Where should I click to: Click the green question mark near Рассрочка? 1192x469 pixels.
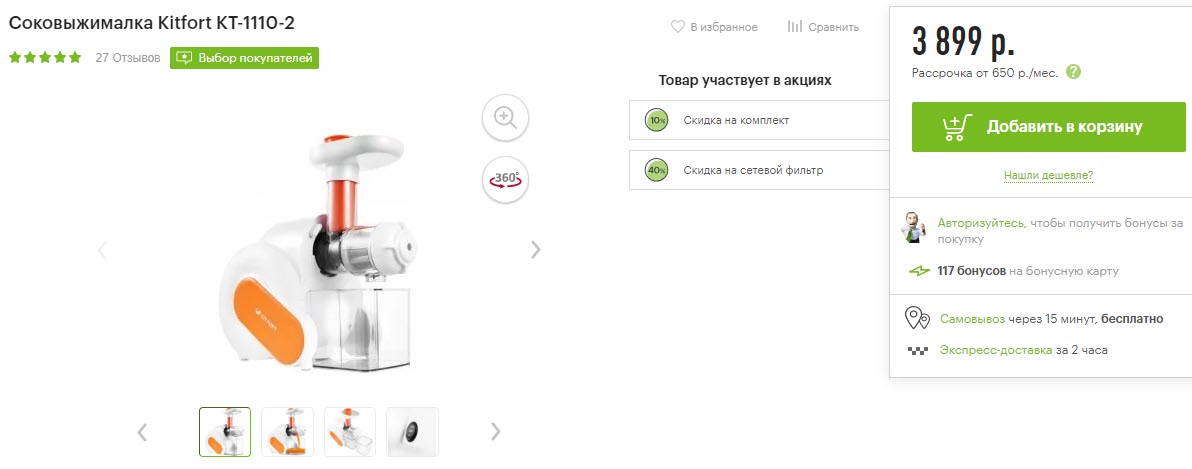coord(1073,72)
